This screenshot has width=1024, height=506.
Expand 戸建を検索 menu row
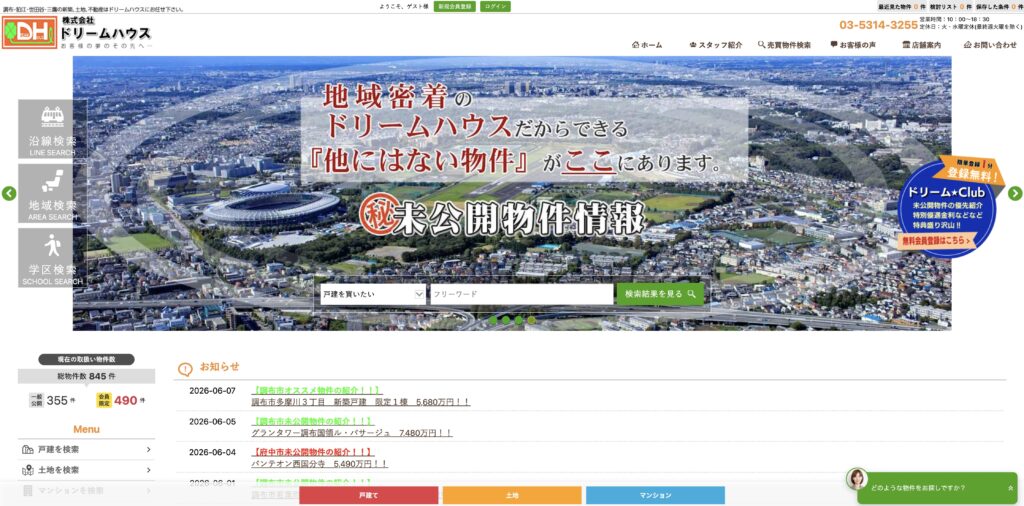[86, 449]
